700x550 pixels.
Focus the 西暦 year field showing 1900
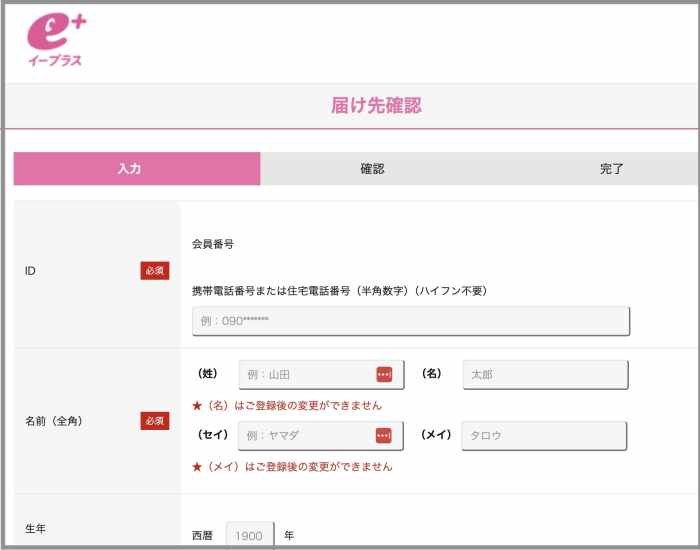pos(250,535)
